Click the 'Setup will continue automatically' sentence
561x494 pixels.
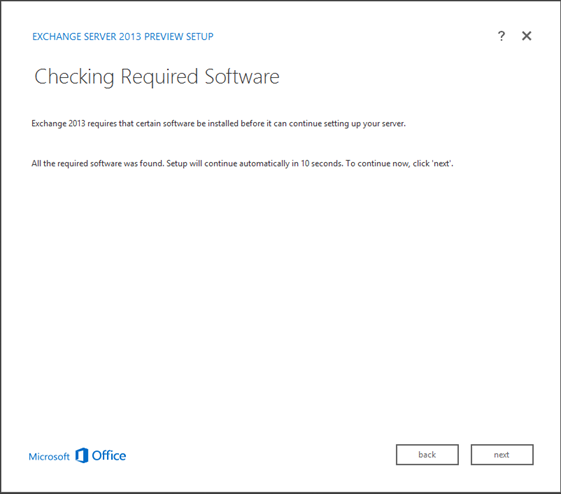[255, 163]
